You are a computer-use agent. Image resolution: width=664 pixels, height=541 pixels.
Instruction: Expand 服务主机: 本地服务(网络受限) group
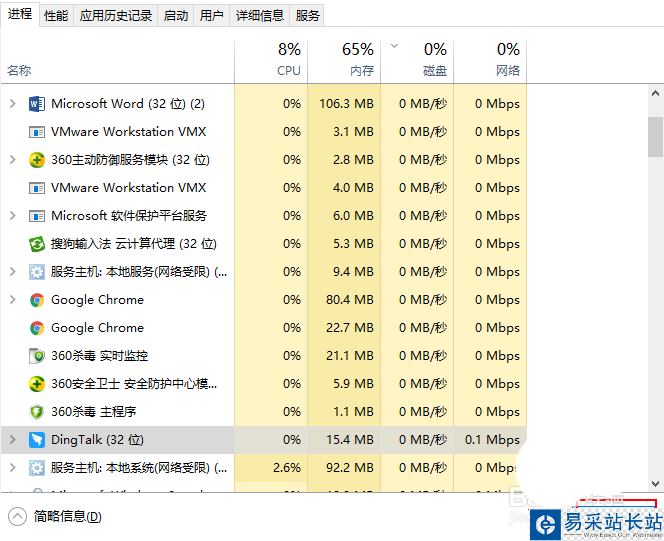[13, 272]
